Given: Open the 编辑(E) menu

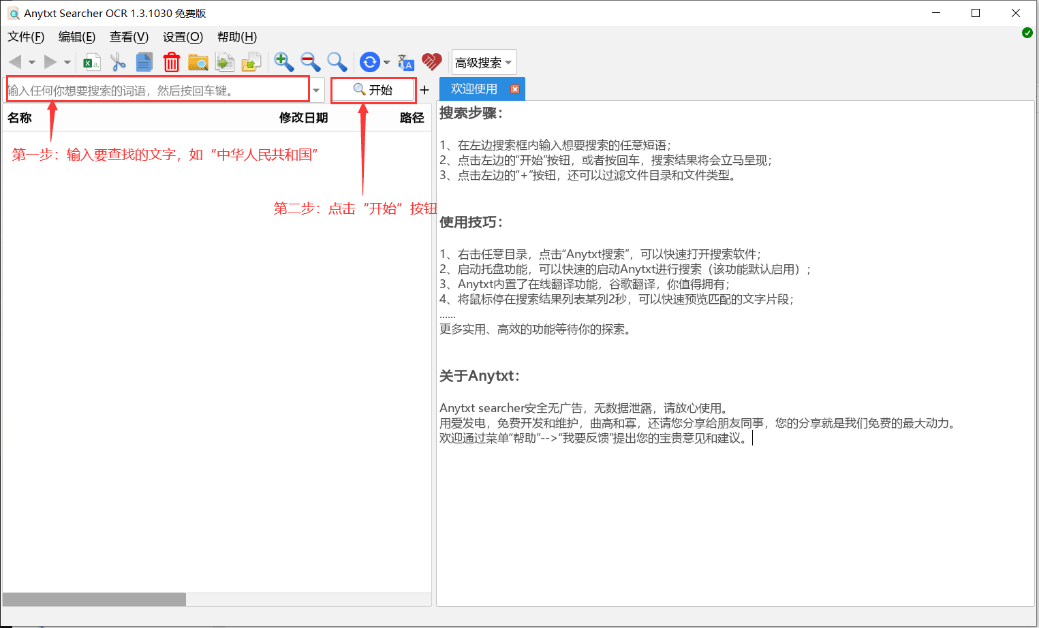Looking at the screenshot, I should [77, 37].
